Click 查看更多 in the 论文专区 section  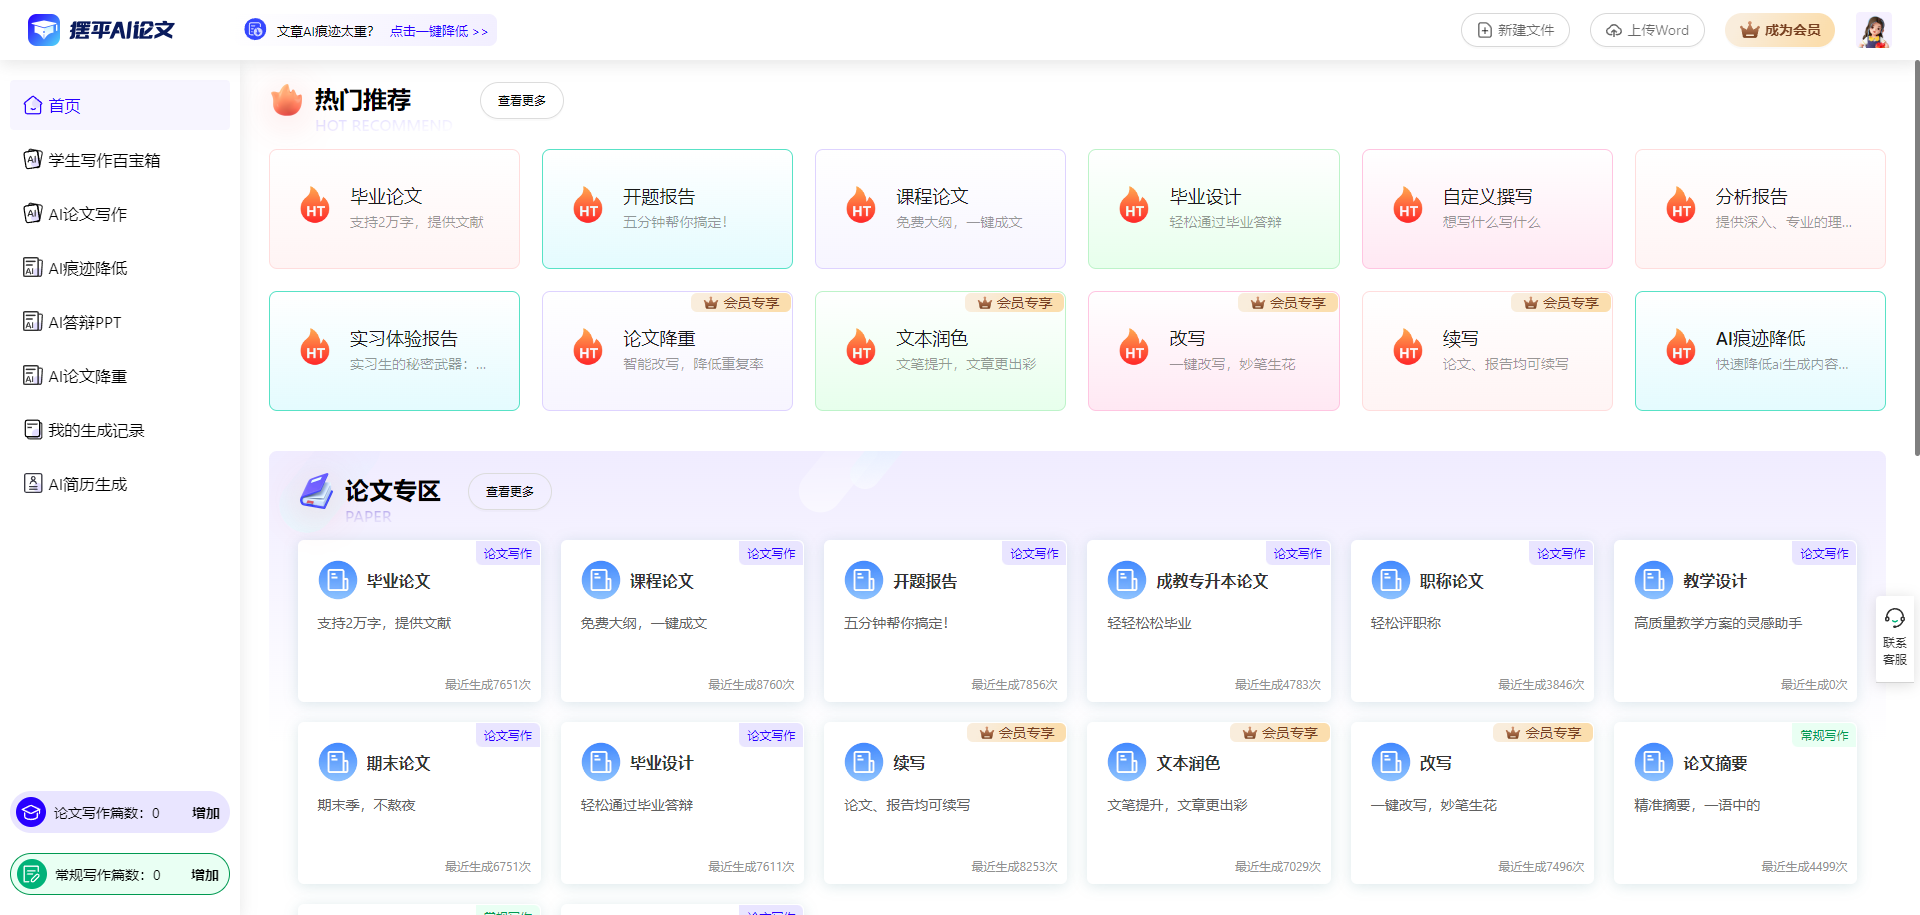(509, 491)
